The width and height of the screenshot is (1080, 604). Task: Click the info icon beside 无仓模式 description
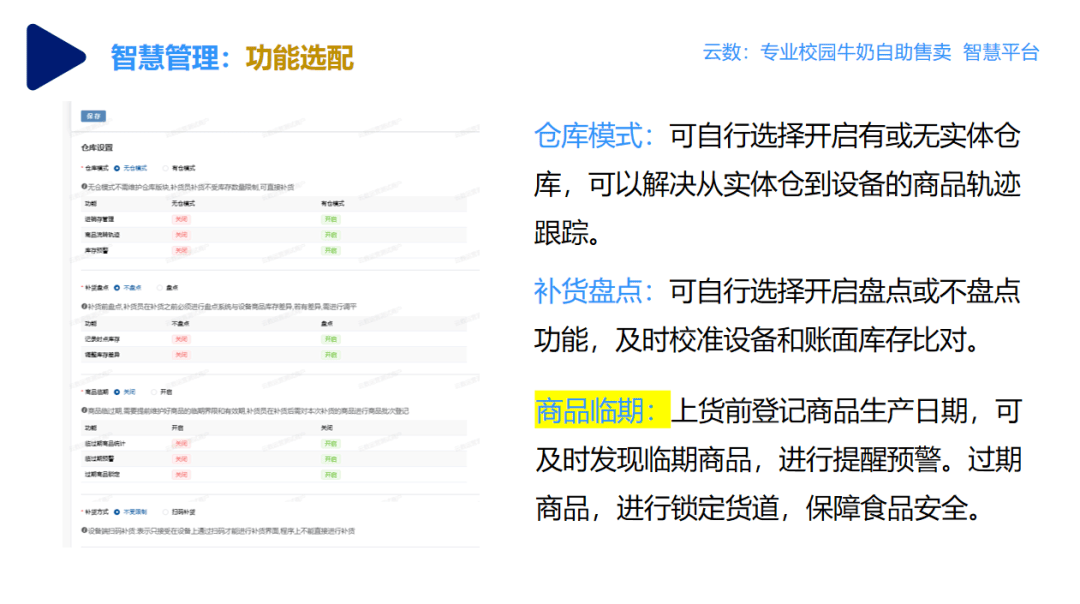[x=84, y=187]
